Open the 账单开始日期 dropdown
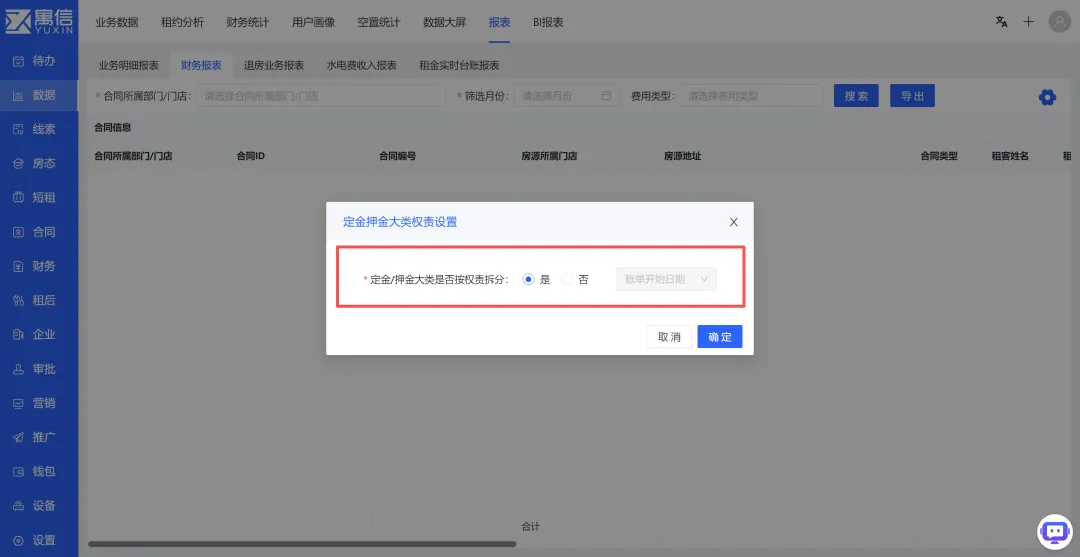 coord(667,279)
